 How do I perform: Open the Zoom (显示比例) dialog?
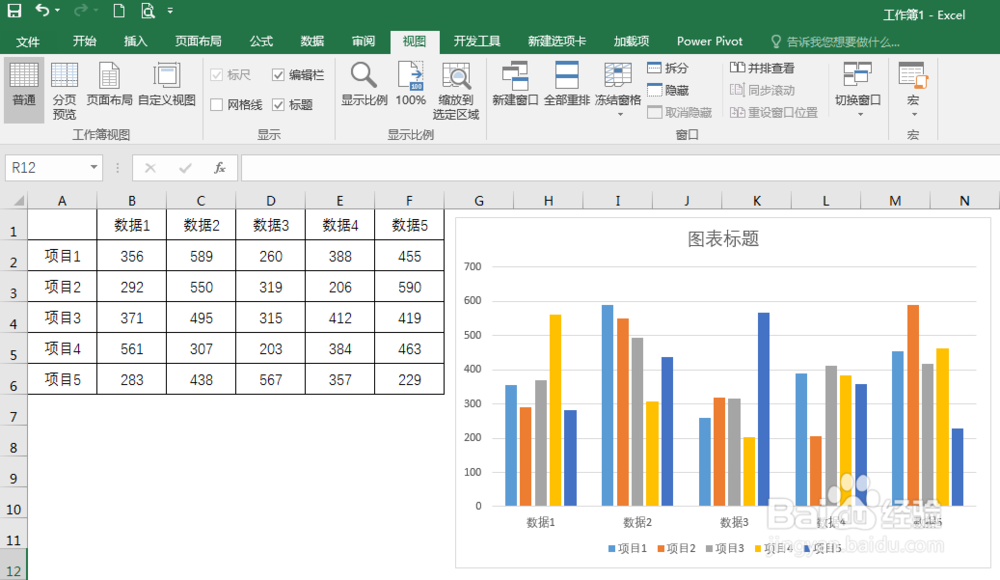[364, 84]
